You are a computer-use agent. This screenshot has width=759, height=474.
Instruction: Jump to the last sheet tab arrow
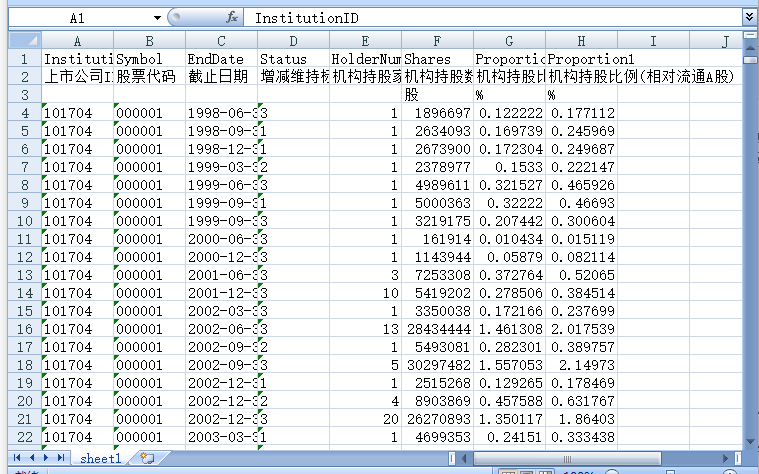click(x=61, y=458)
